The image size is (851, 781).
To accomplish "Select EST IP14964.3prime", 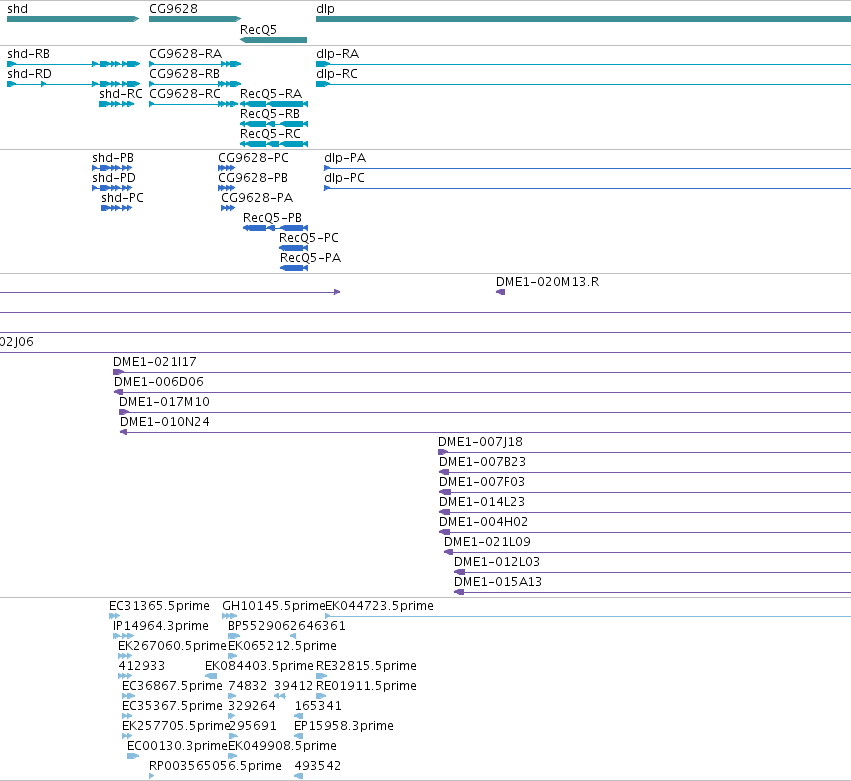I will (161, 627).
